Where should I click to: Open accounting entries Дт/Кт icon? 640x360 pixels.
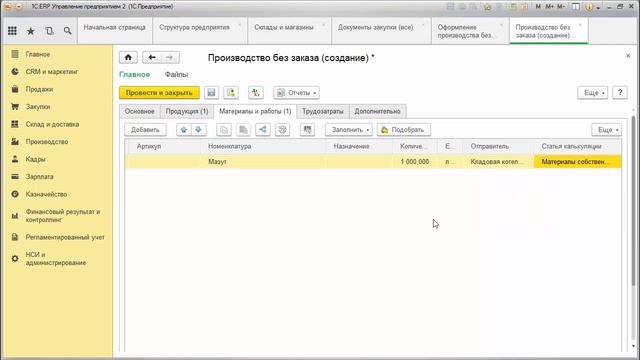point(256,93)
